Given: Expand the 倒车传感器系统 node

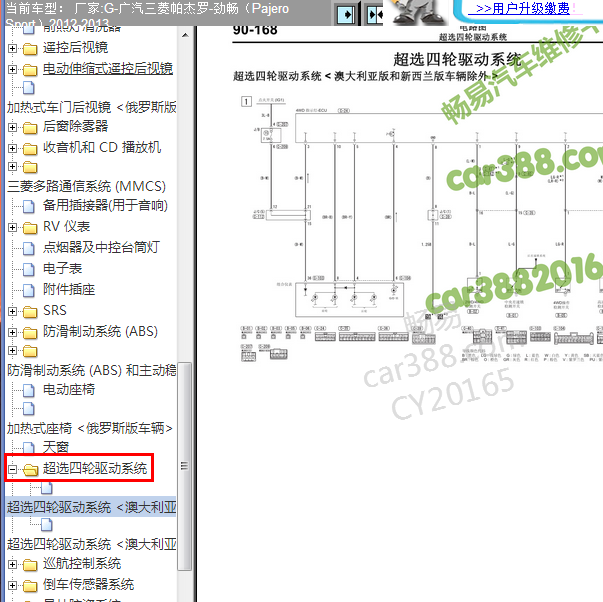Looking at the screenshot, I should point(12,585).
